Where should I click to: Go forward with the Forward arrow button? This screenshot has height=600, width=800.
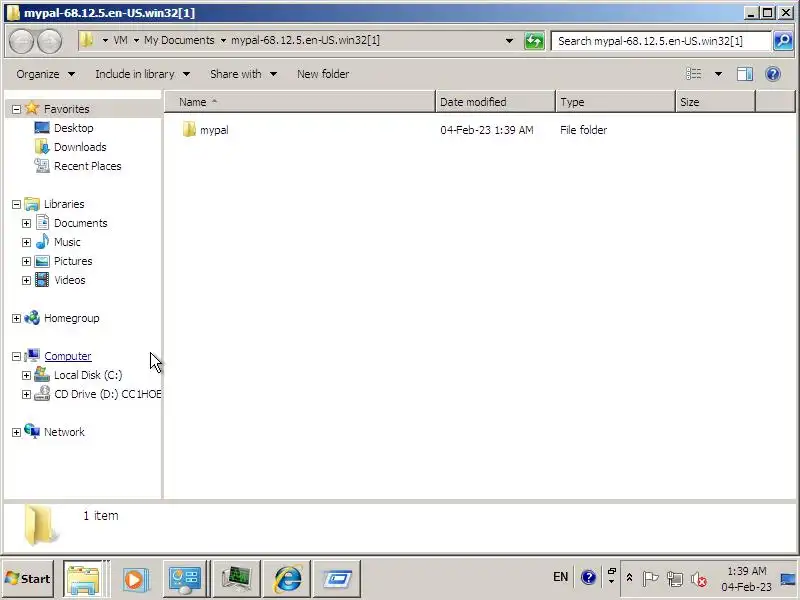[x=49, y=41]
